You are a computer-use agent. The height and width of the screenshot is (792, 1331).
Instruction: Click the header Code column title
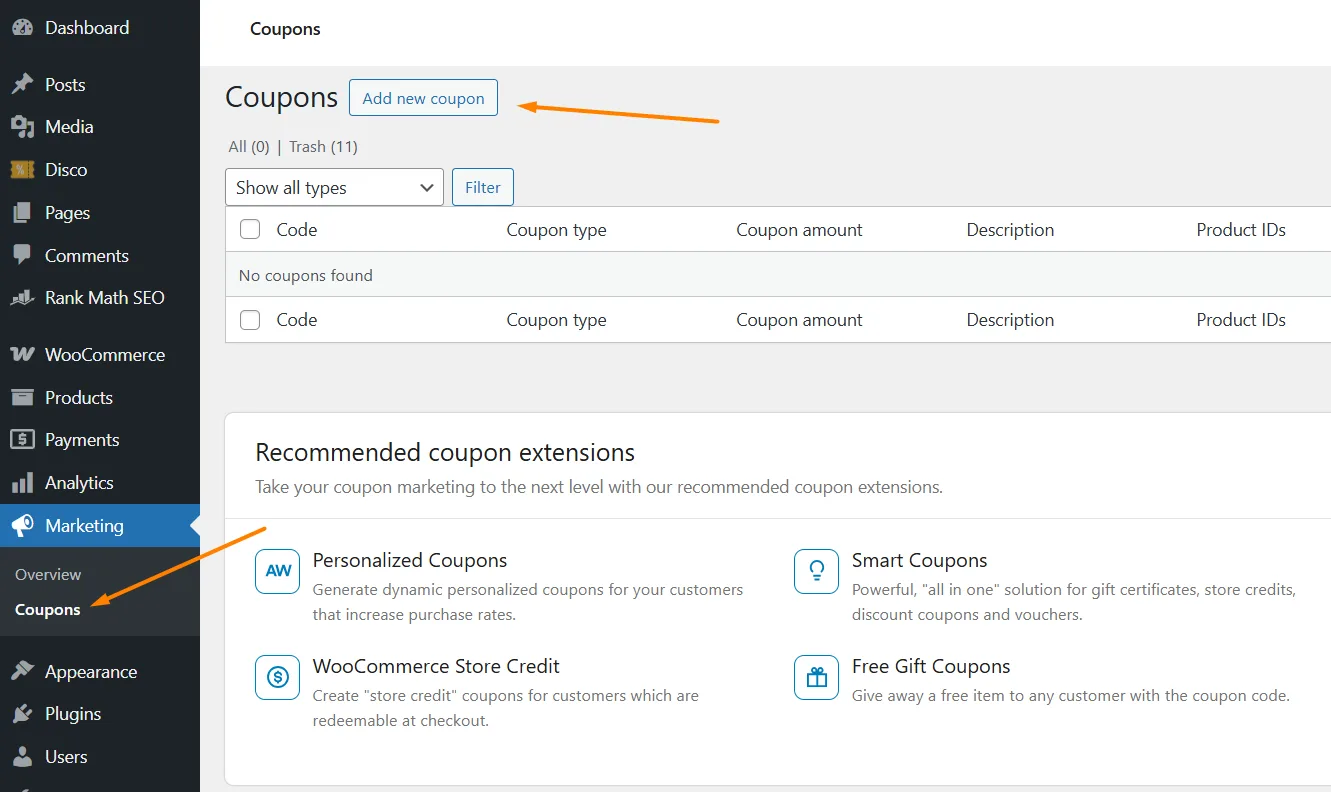point(297,230)
